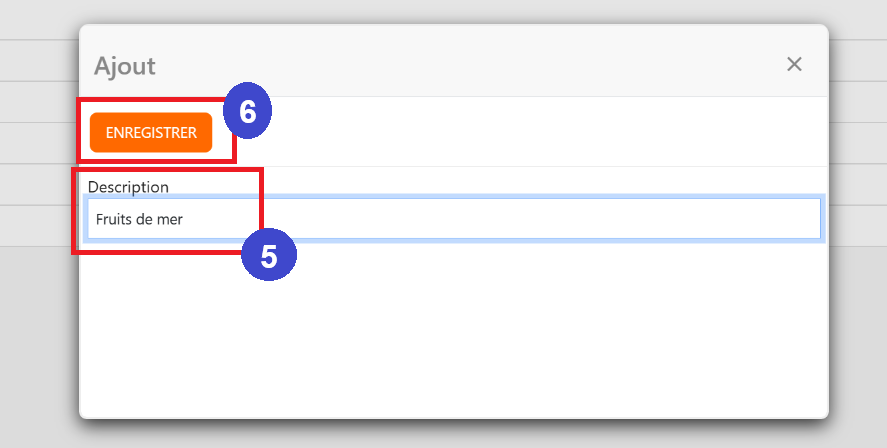This screenshot has height=448, width=887.
Task: Click the dialog header bar beside Ajout
Action: pos(450,64)
